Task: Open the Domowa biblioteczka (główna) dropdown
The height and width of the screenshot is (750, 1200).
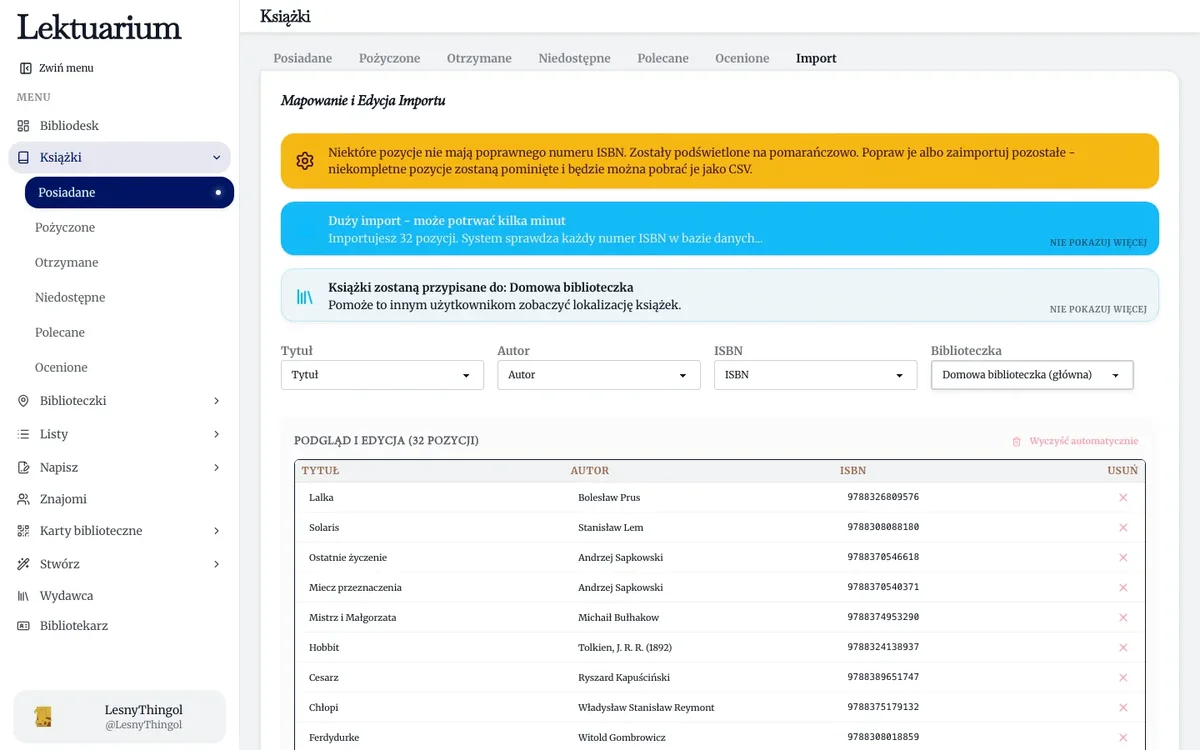Action: [x=1032, y=375]
